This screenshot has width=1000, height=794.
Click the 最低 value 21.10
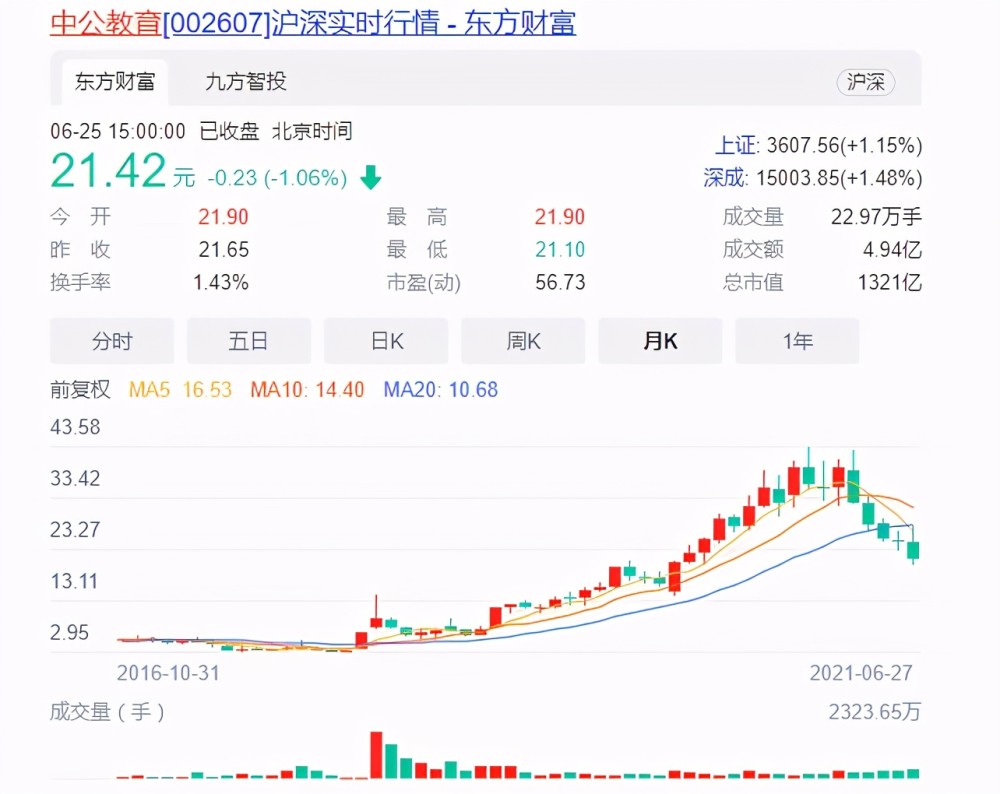pyautogui.click(x=560, y=249)
